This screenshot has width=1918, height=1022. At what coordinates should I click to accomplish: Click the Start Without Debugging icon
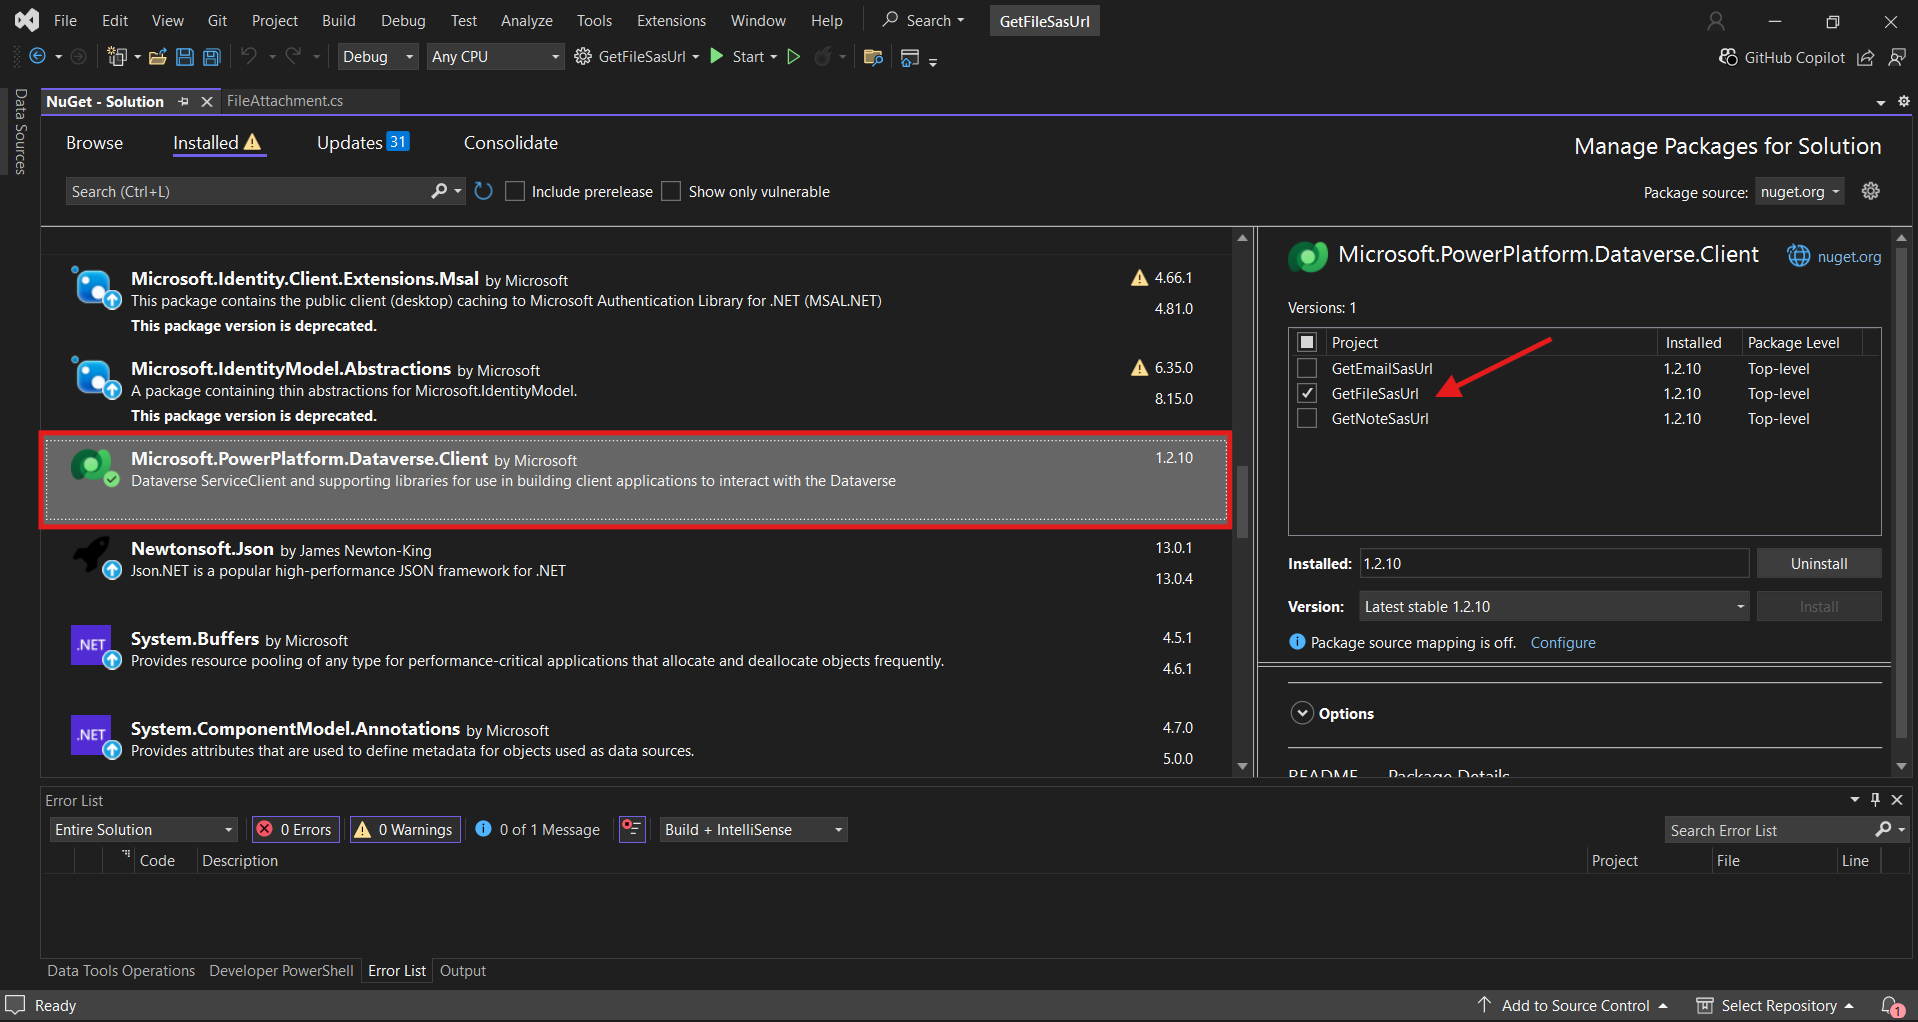coord(794,57)
